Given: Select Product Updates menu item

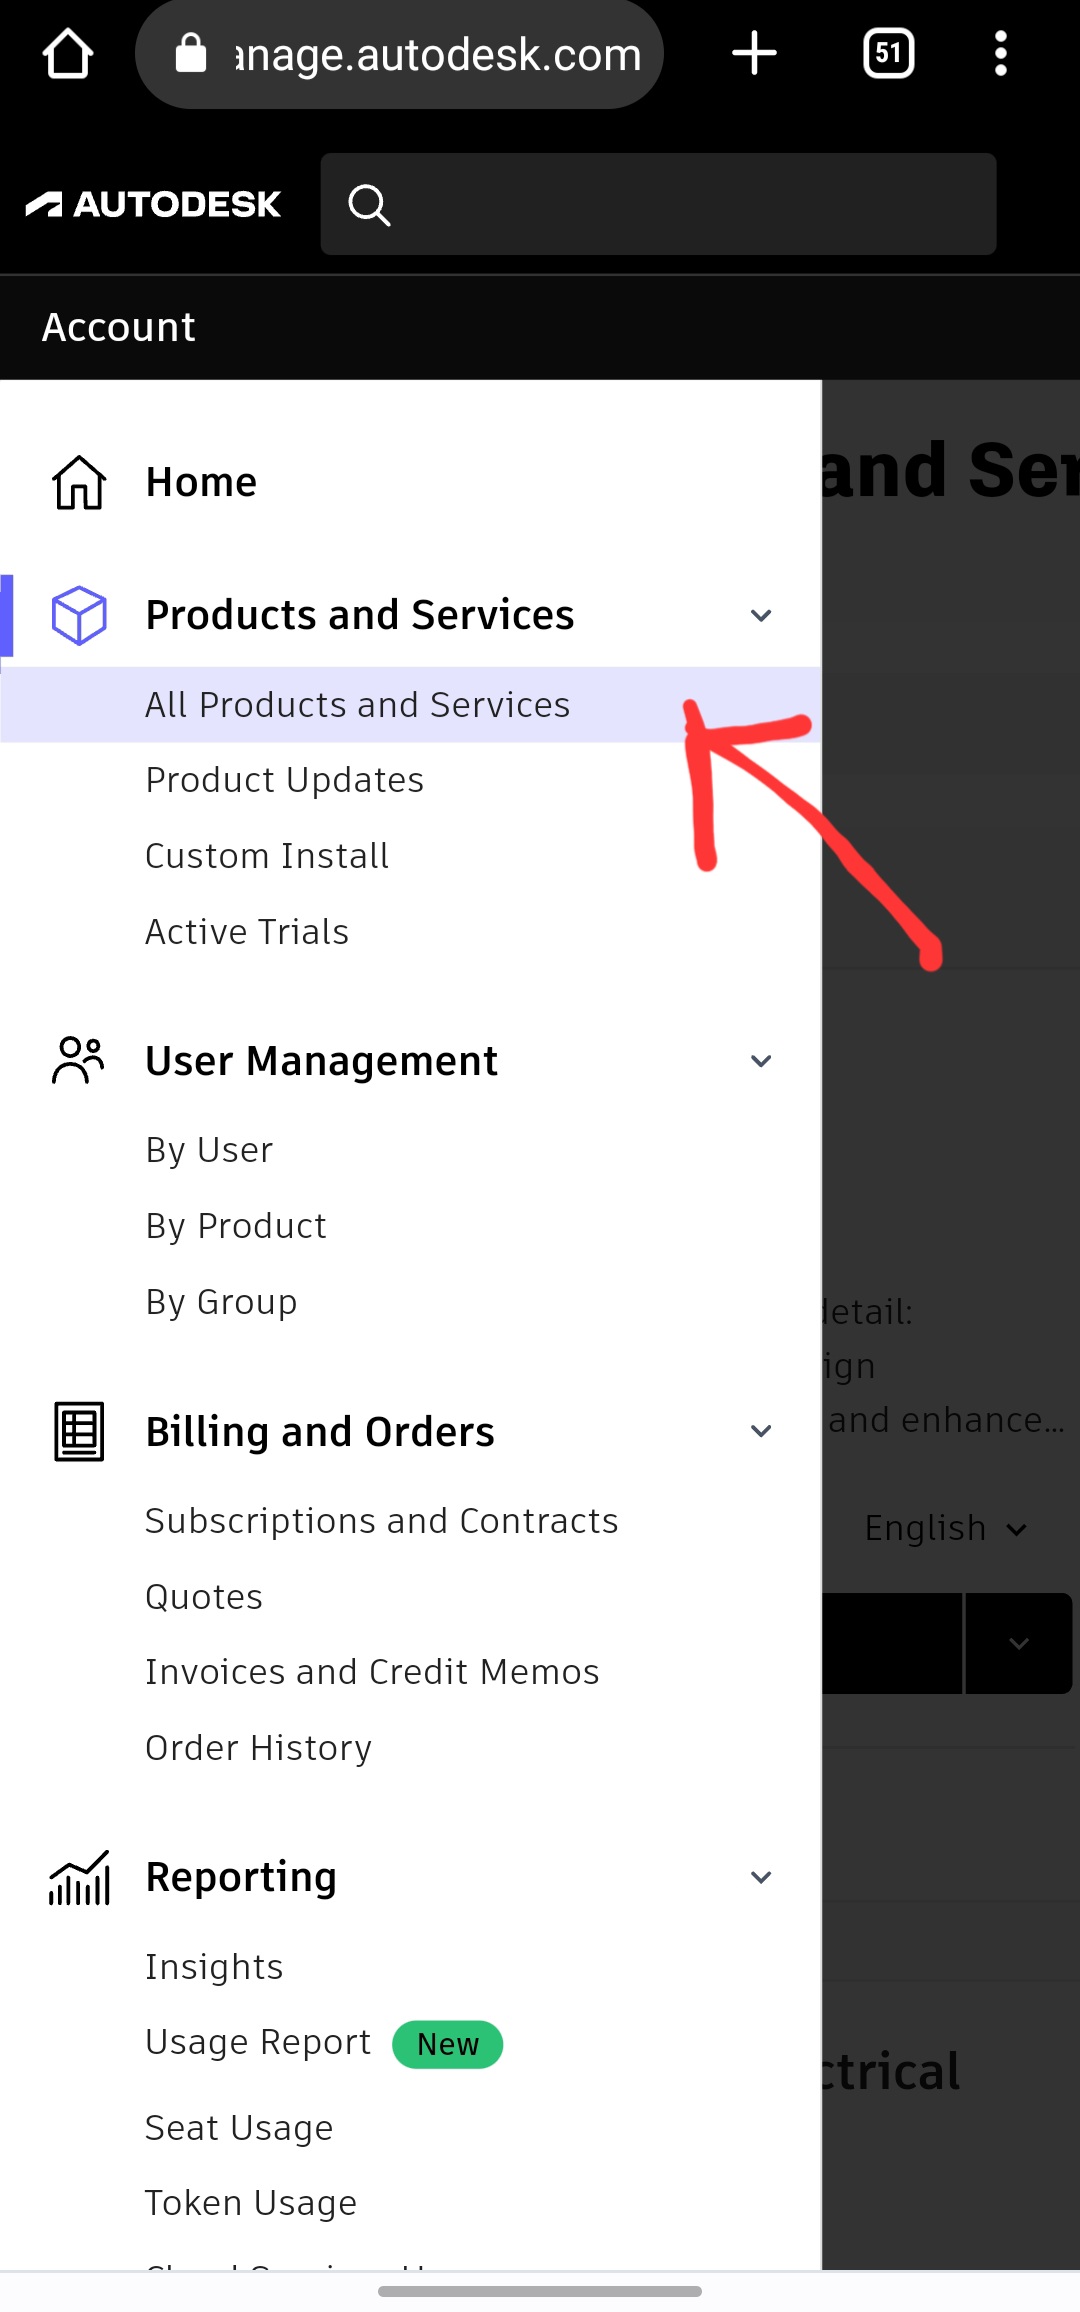Looking at the screenshot, I should tap(285, 780).
